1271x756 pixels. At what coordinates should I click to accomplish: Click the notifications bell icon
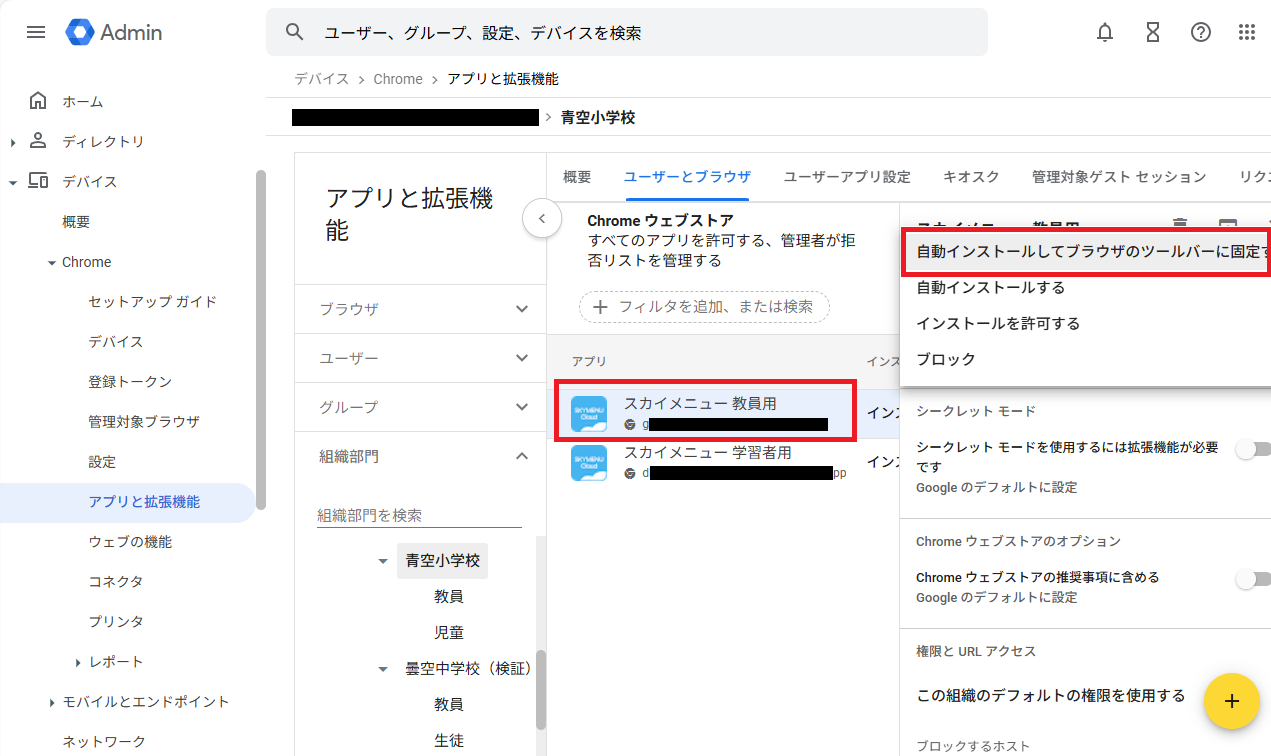tap(1105, 32)
